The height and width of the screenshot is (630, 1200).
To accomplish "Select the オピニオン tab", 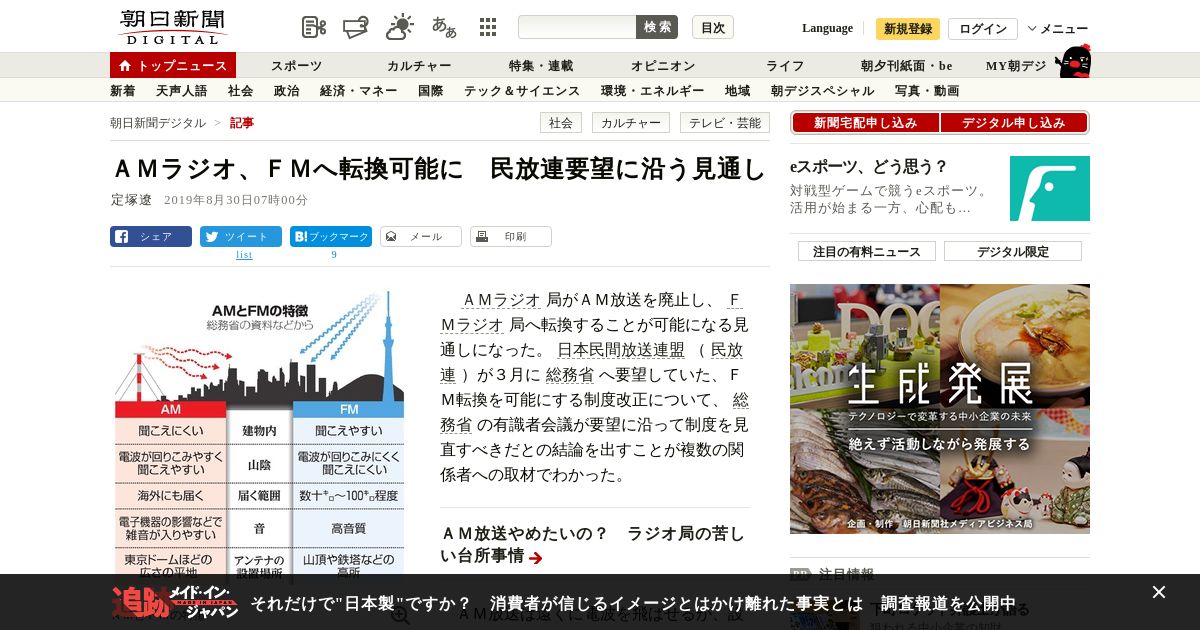I will [663, 66].
